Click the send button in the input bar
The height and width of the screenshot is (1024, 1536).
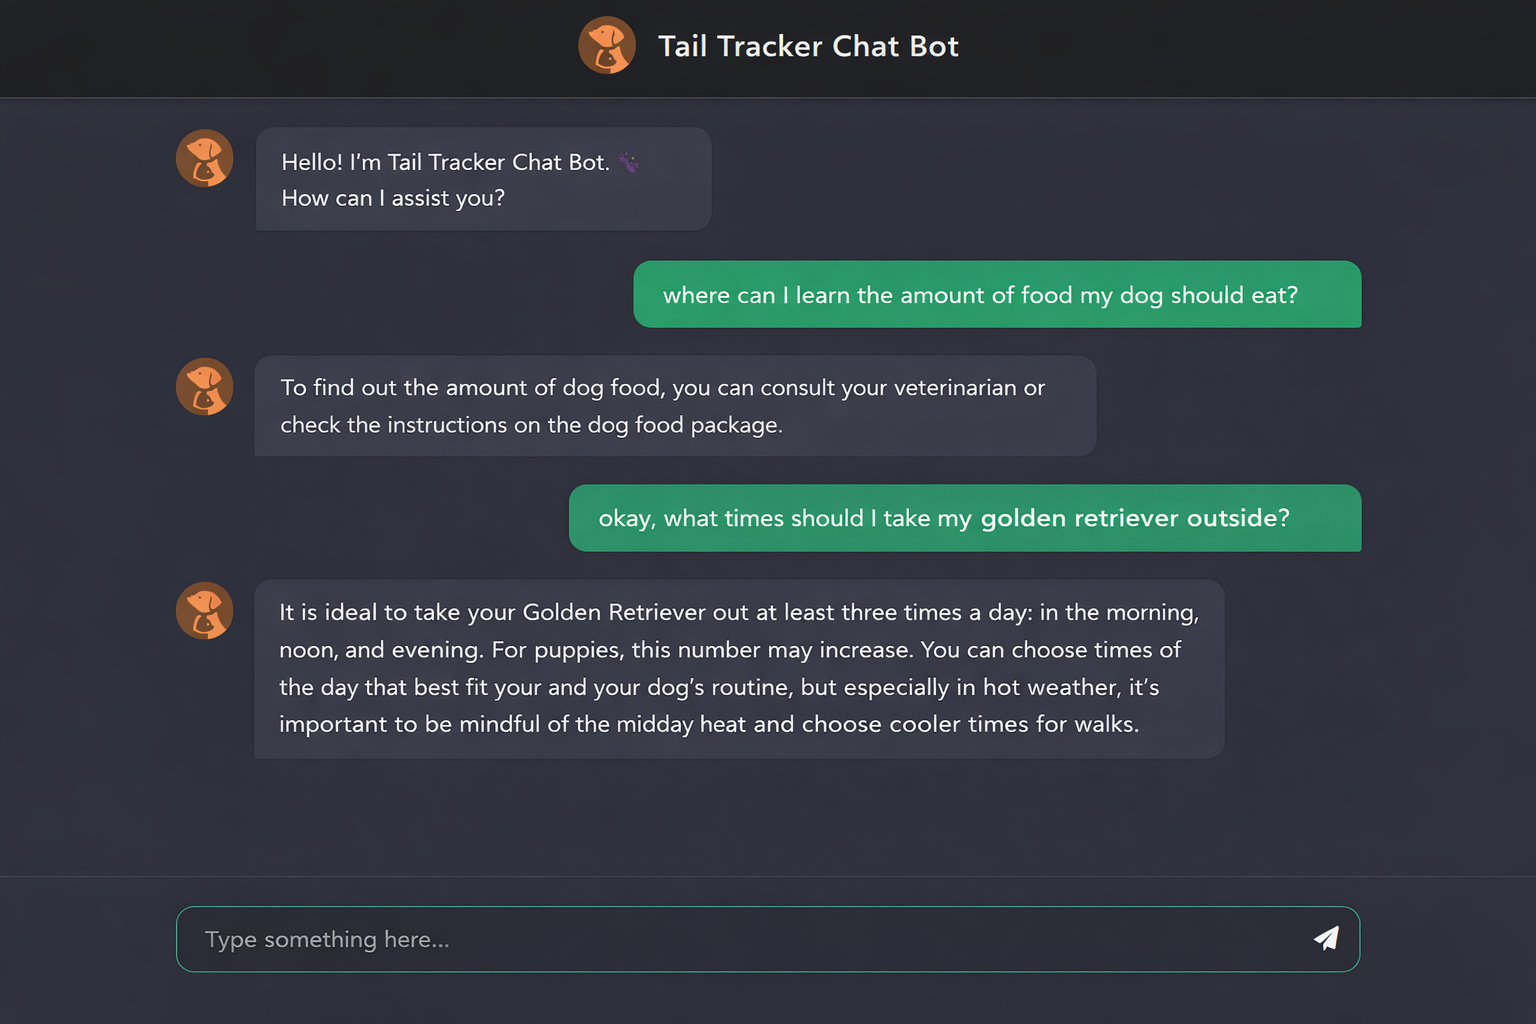[1326, 939]
